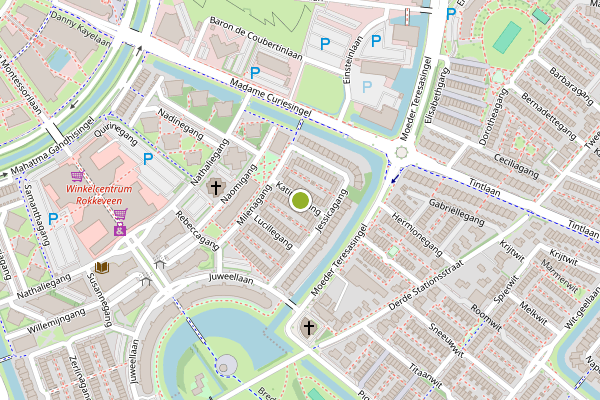Click the parking icon beside Samanthagang
Viewport: 600px width, 400px height.
(x=53, y=219)
